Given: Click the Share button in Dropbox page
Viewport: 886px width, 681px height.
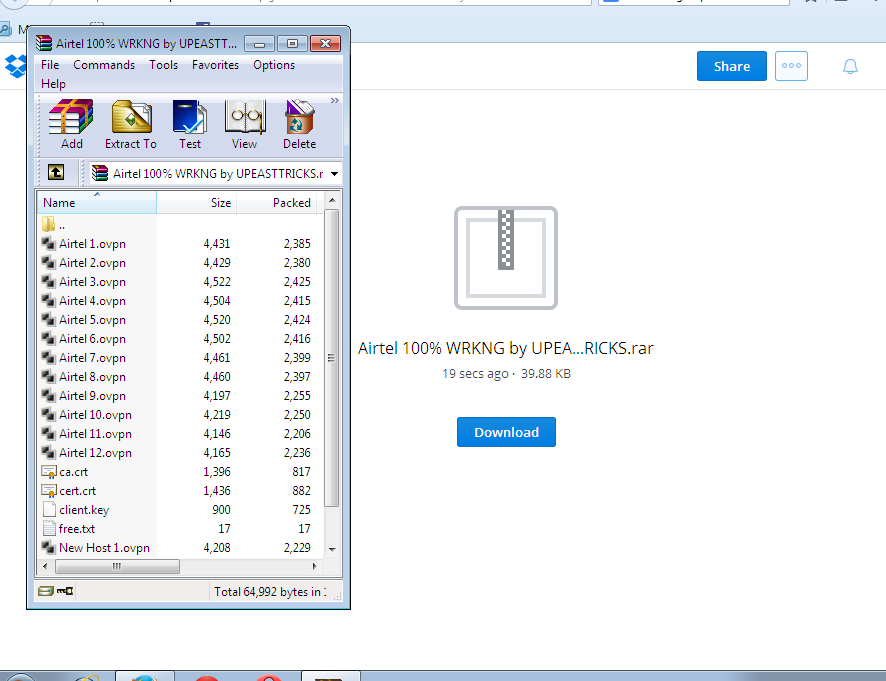Looking at the screenshot, I should (x=731, y=66).
